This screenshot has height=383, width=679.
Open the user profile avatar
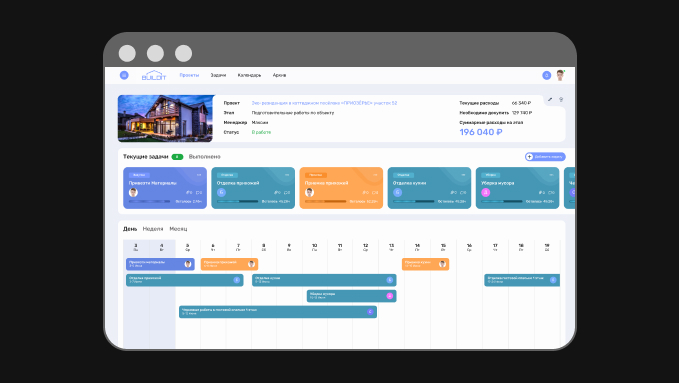[560, 75]
